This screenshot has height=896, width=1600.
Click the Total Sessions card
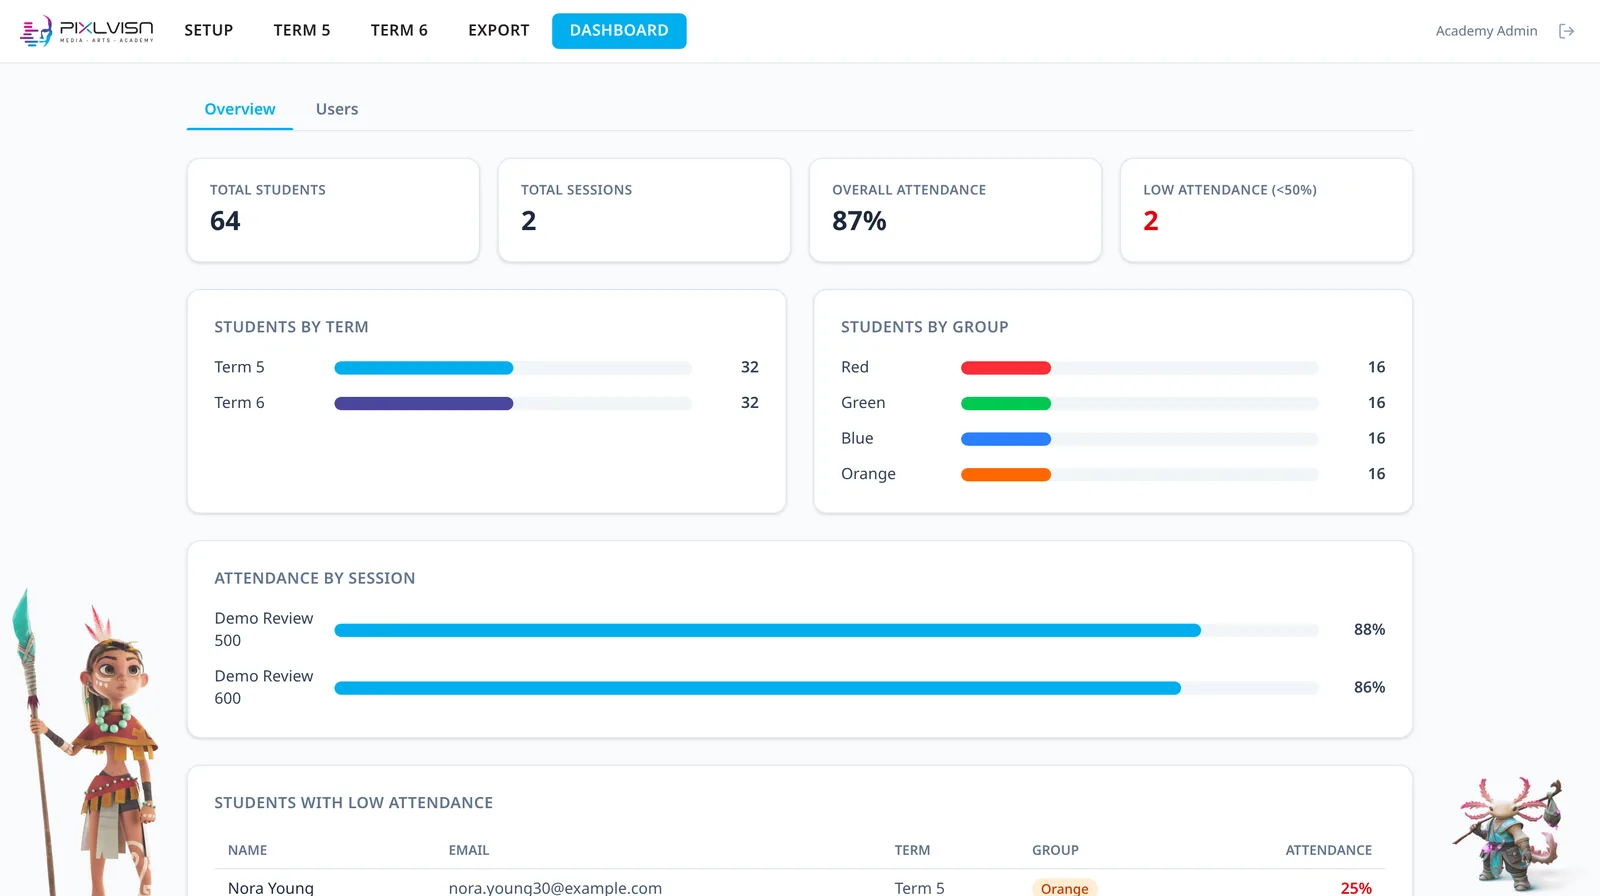tap(644, 210)
